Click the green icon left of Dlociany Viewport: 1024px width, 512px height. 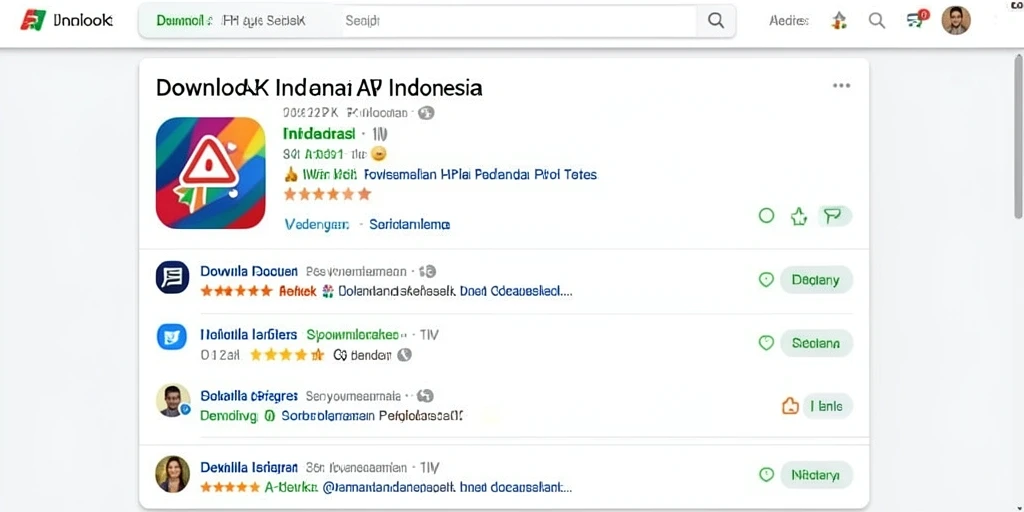[766, 280]
